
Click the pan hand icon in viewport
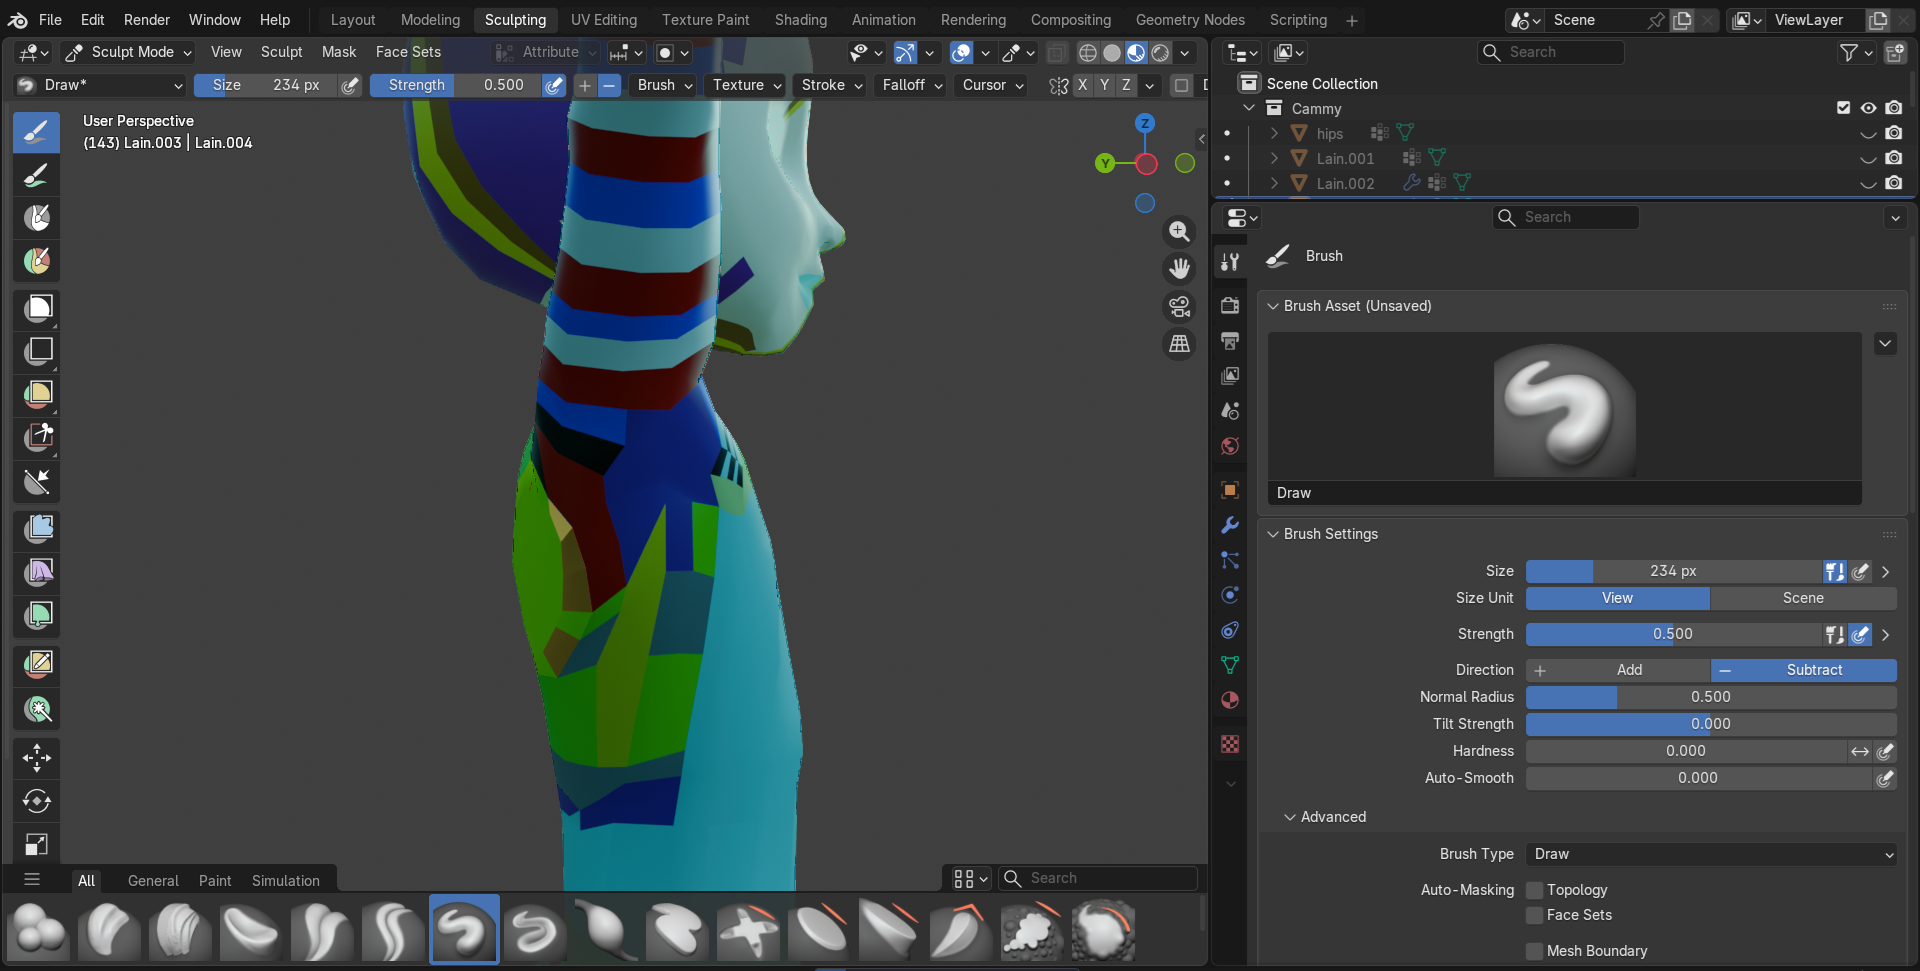coord(1180,269)
